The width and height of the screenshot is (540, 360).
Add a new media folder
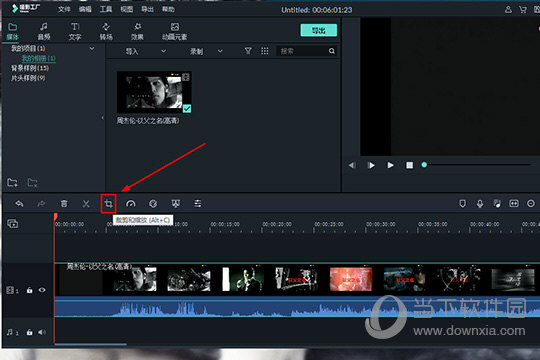coord(12,182)
